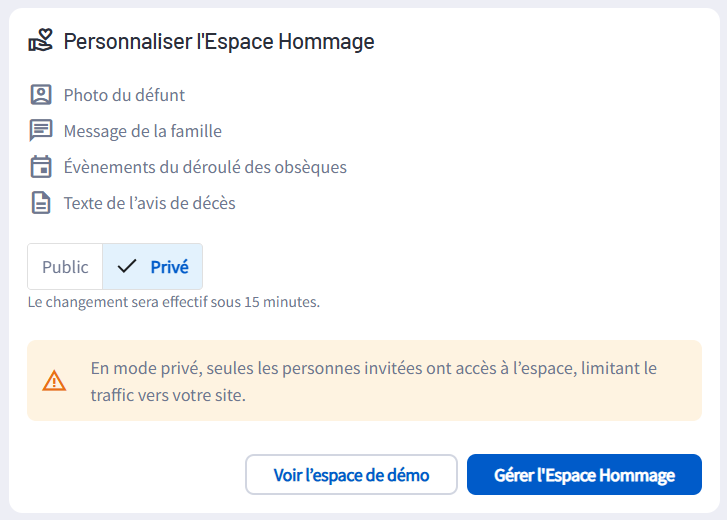Click the Texte de l'avis de décès item

(149, 203)
